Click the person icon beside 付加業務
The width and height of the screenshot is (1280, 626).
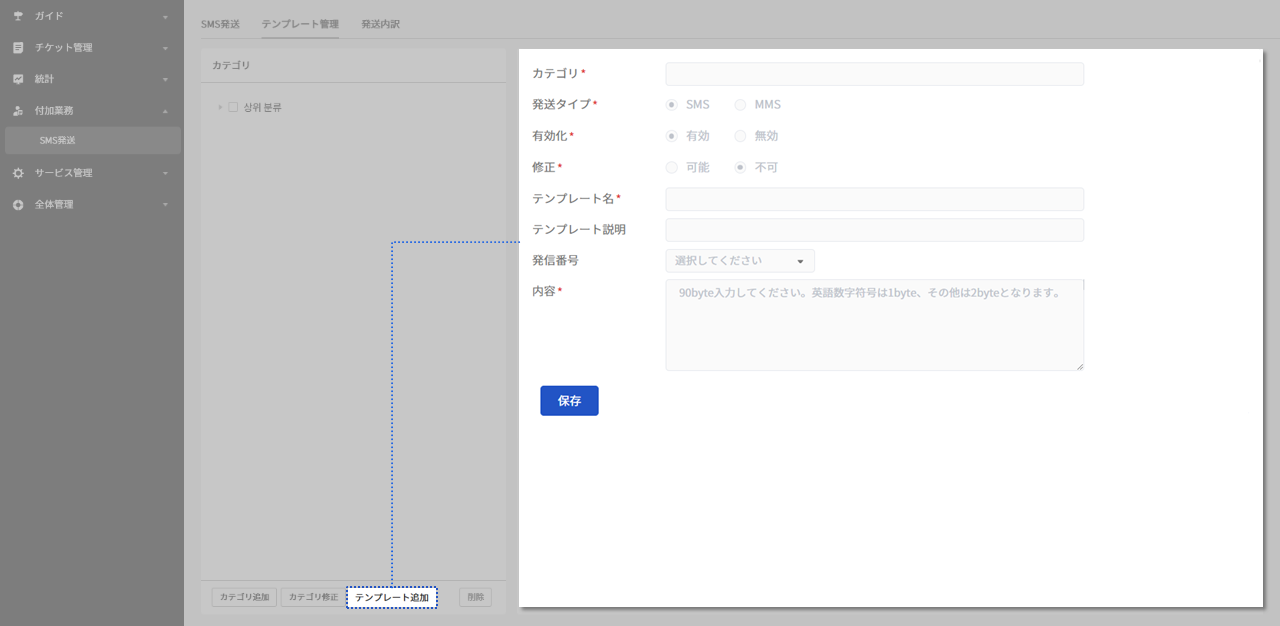pos(18,110)
